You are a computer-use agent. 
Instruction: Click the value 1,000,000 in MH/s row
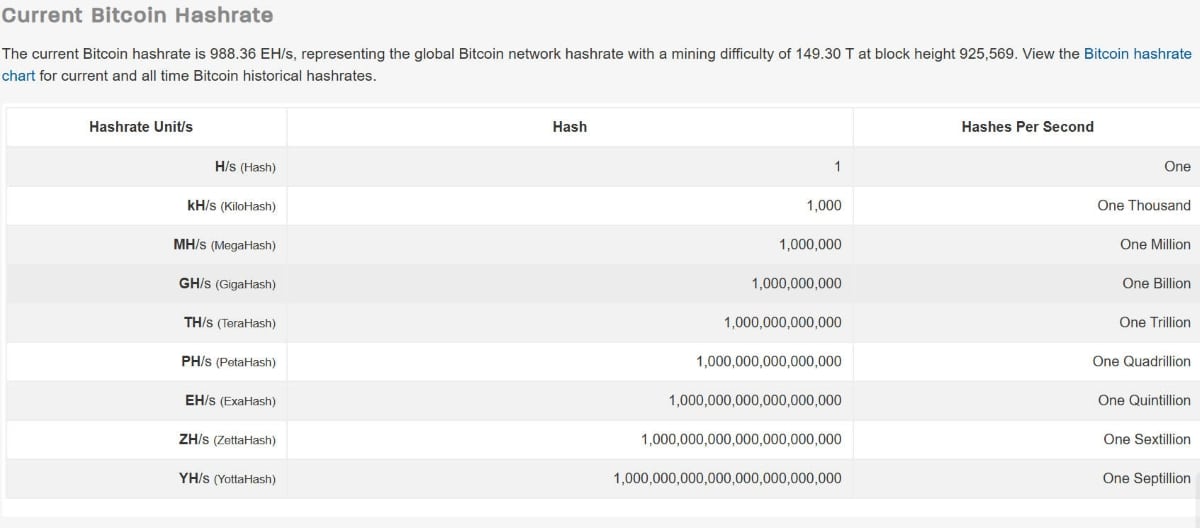pos(810,244)
